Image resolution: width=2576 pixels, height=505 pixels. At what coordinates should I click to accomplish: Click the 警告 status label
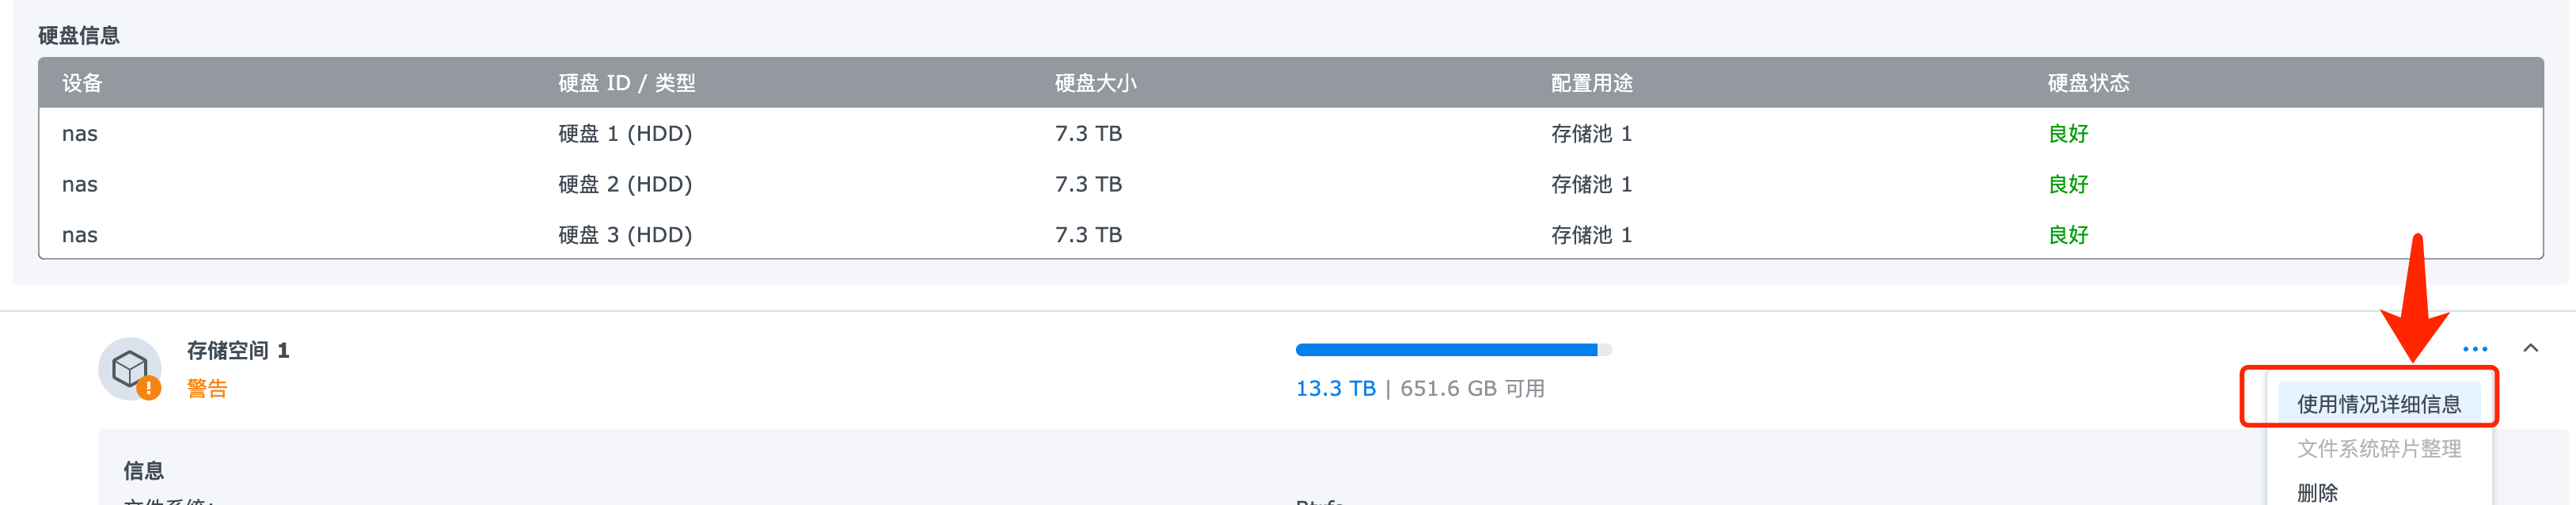coord(207,389)
